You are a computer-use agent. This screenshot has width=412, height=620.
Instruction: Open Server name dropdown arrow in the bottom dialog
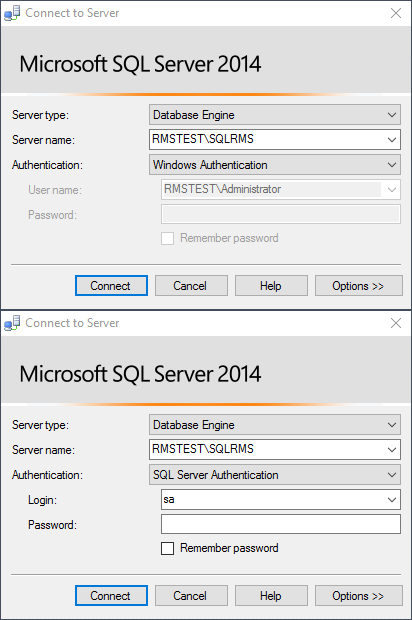[x=392, y=450]
